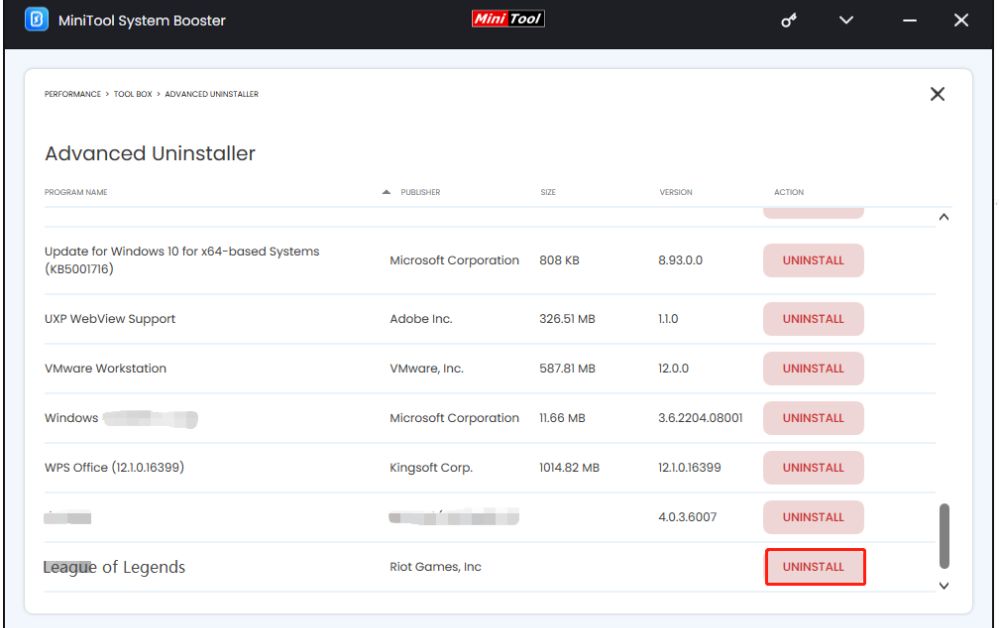Open the title bar chevron dropdown menu
The image size is (1000, 628).
tap(846, 21)
